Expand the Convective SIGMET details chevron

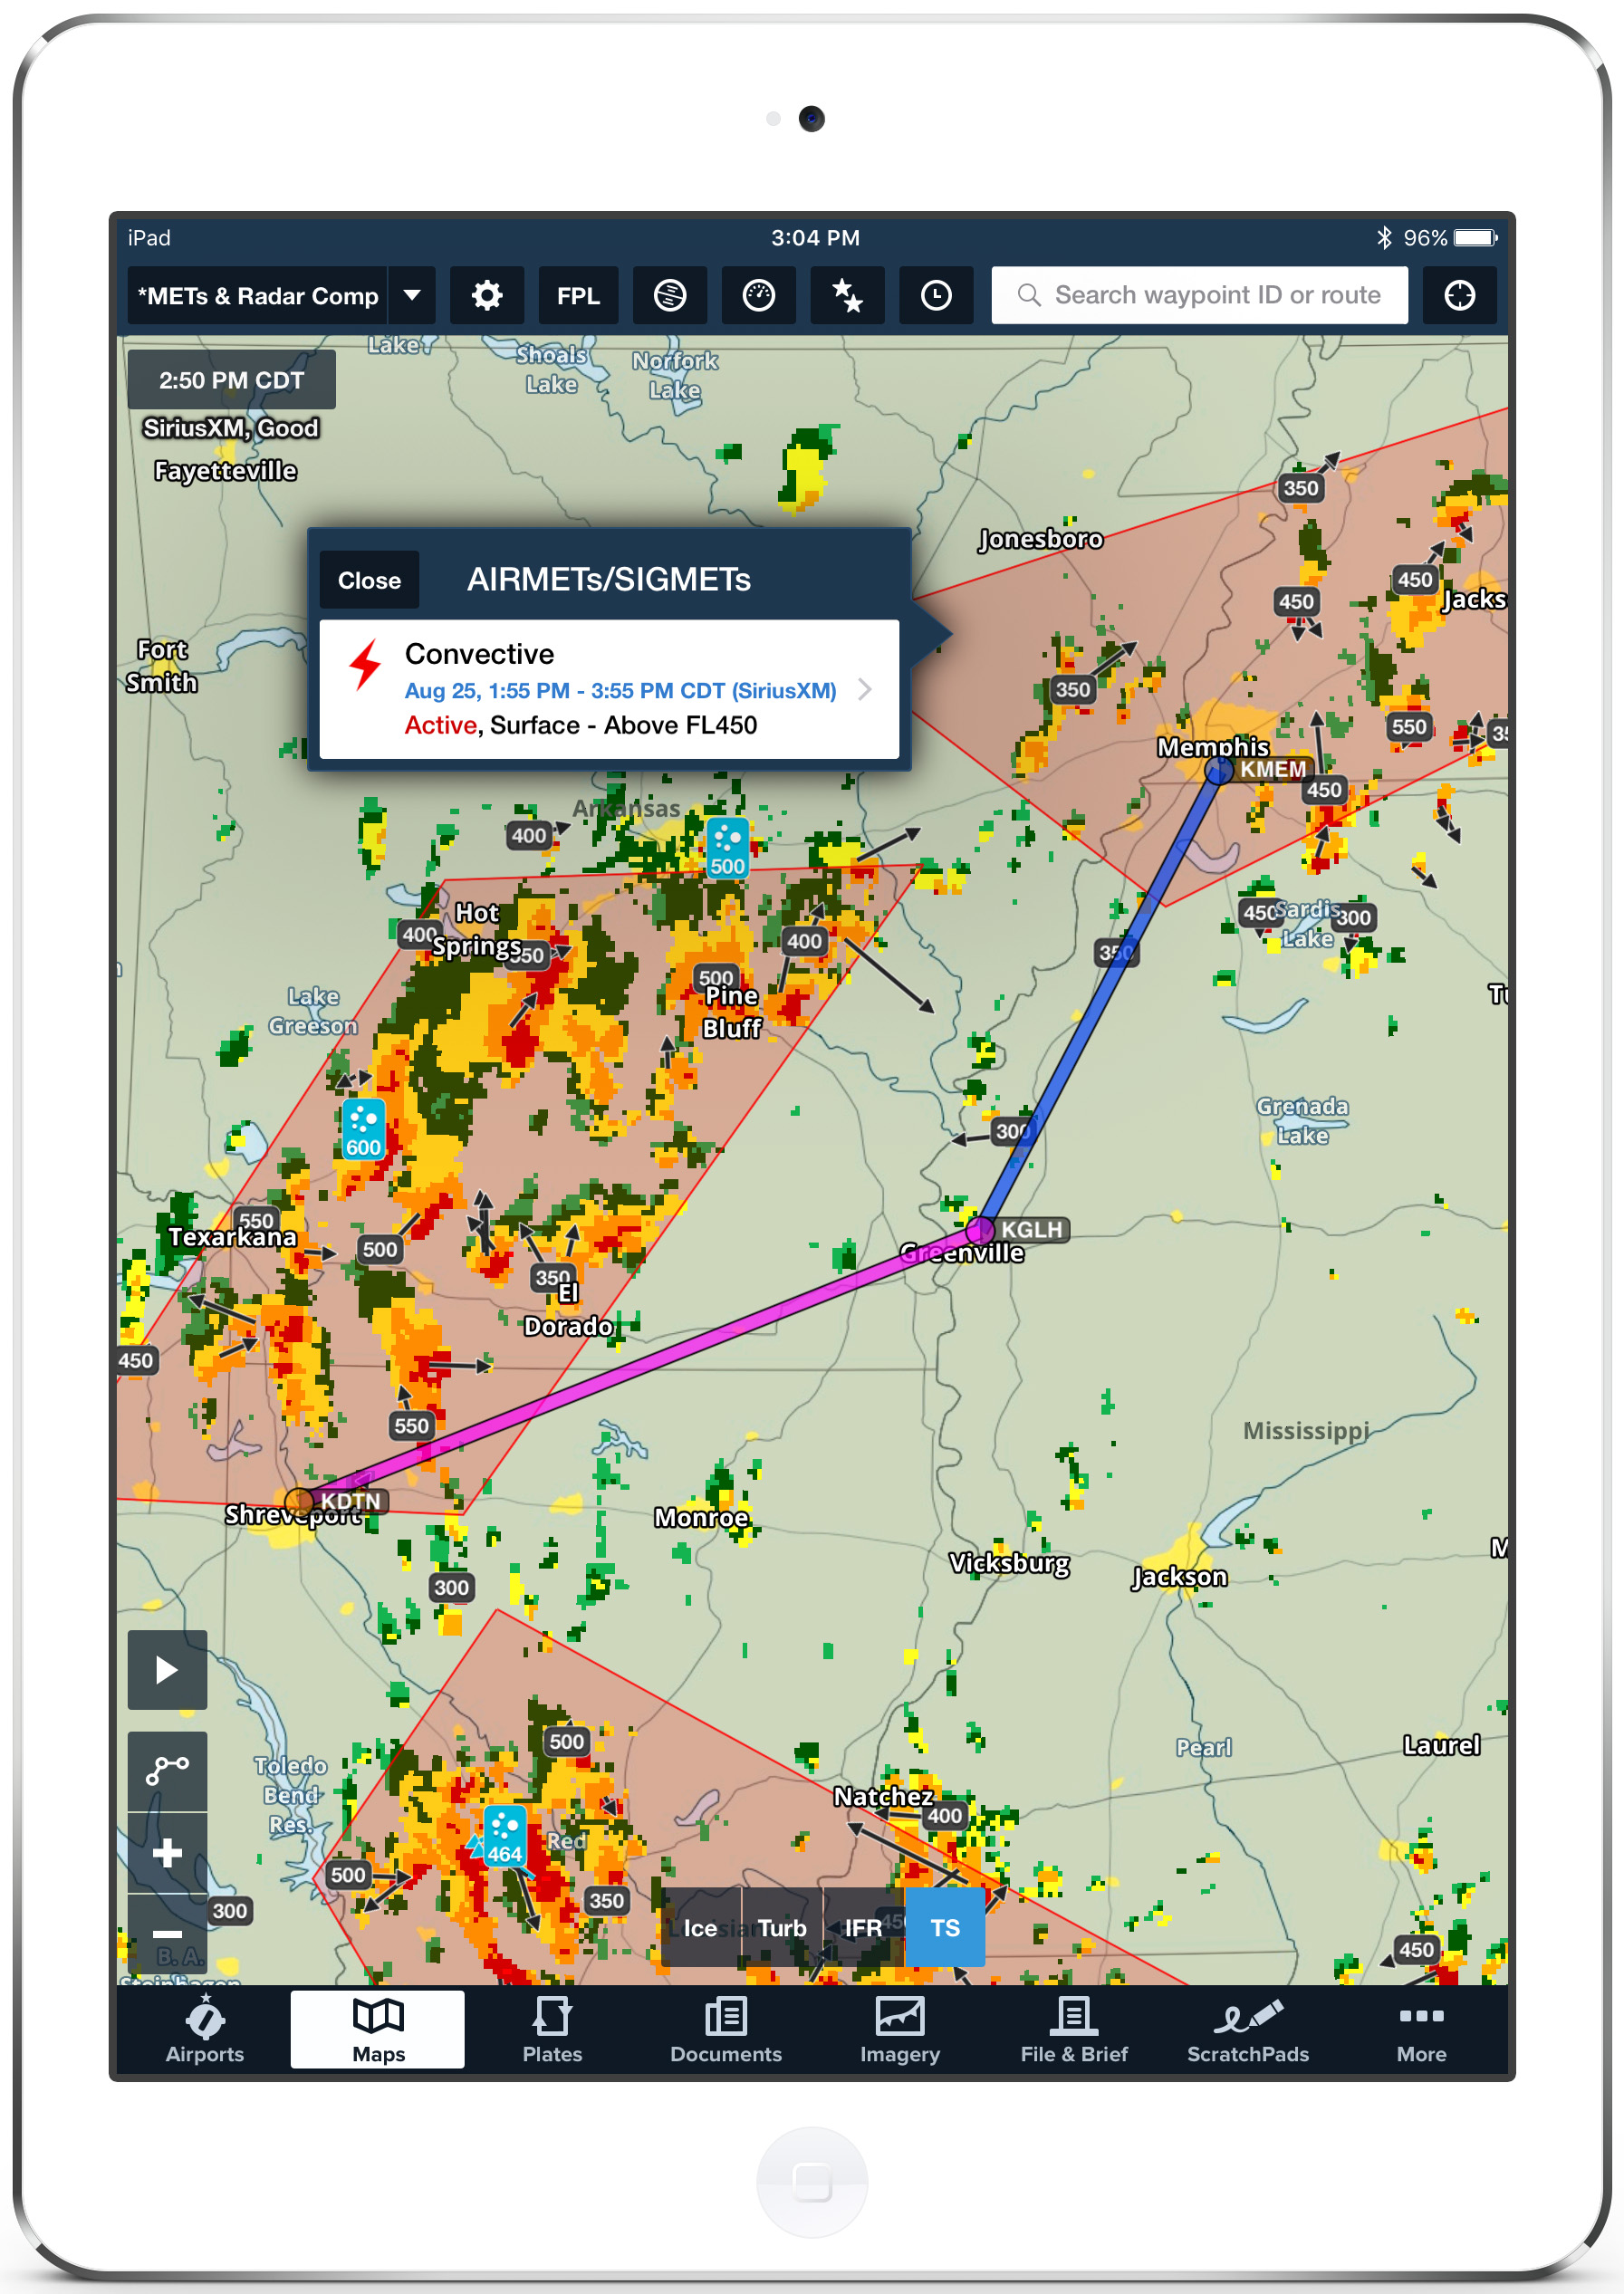click(x=864, y=689)
